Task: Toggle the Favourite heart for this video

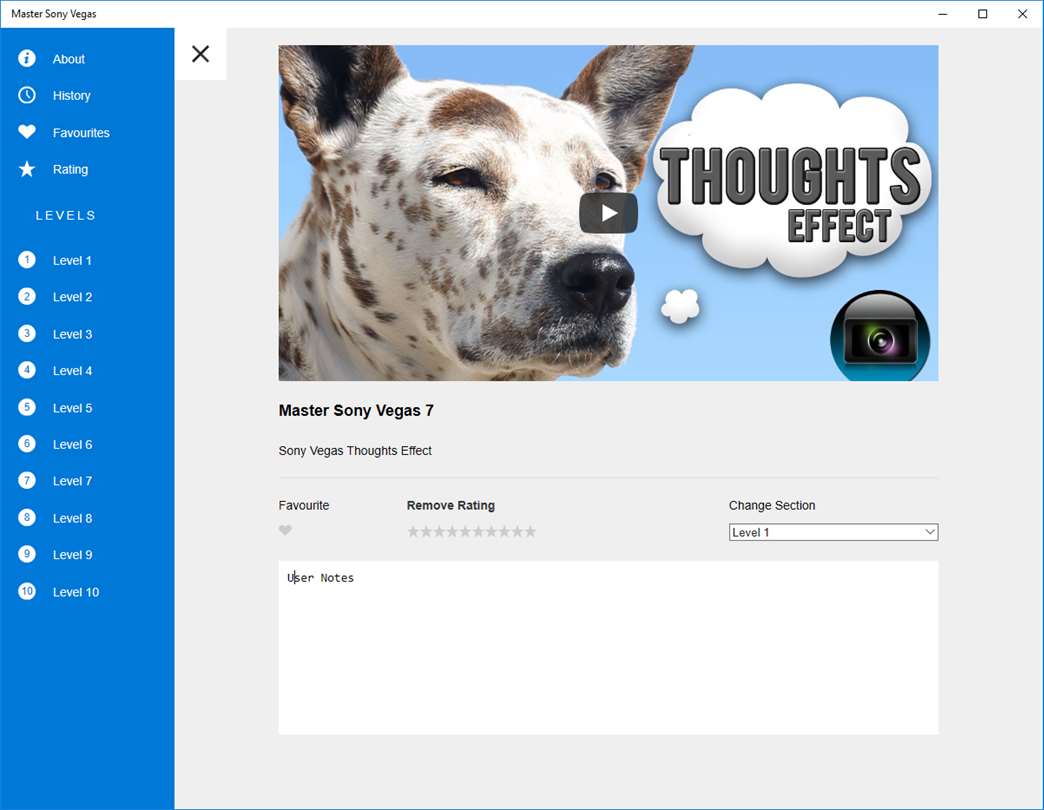Action: point(285,530)
